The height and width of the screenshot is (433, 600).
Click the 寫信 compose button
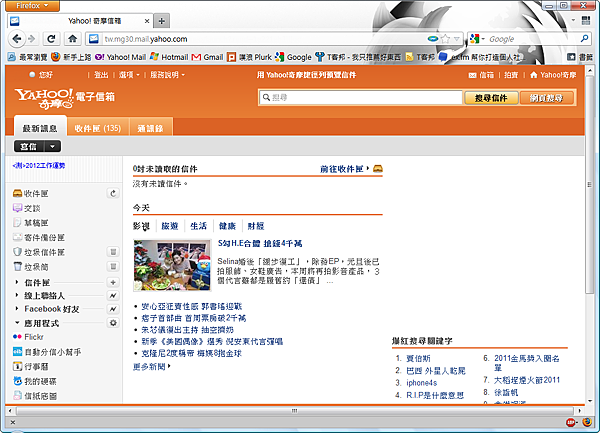tap(29, 146)
